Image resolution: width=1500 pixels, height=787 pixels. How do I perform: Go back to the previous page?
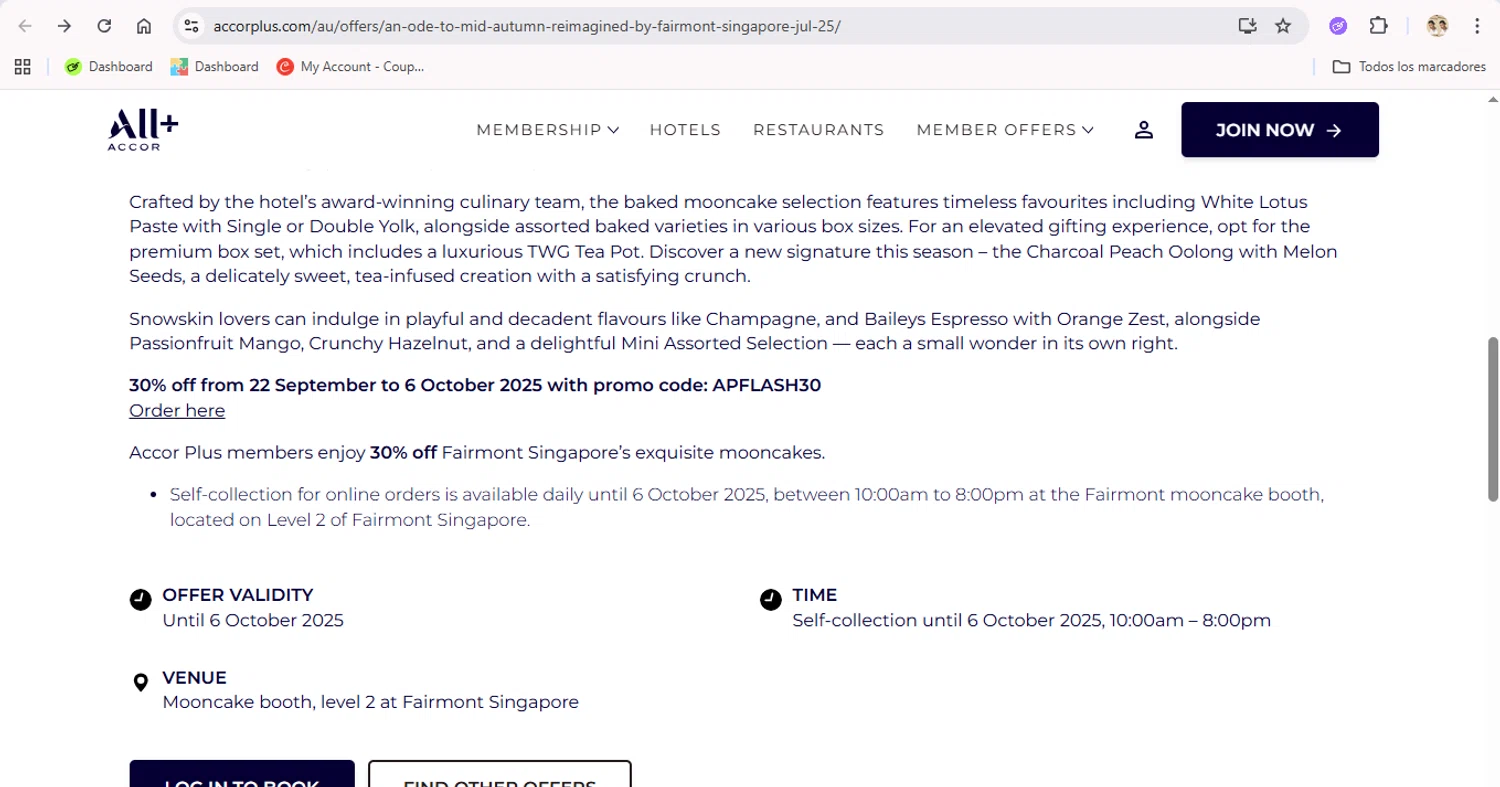click(26, 26)
